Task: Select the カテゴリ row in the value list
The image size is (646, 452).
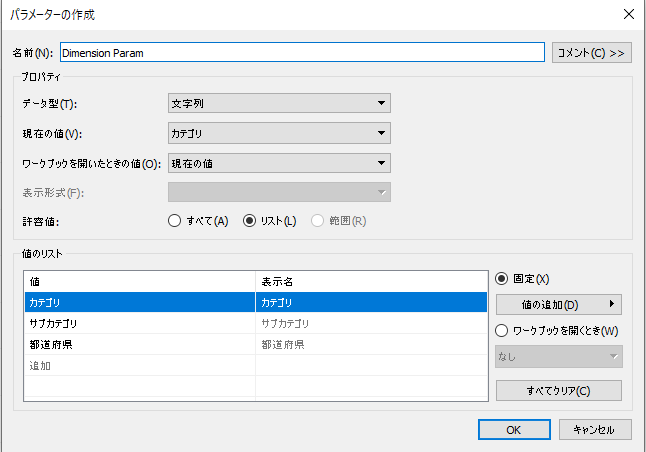Action: coord(140,302)
